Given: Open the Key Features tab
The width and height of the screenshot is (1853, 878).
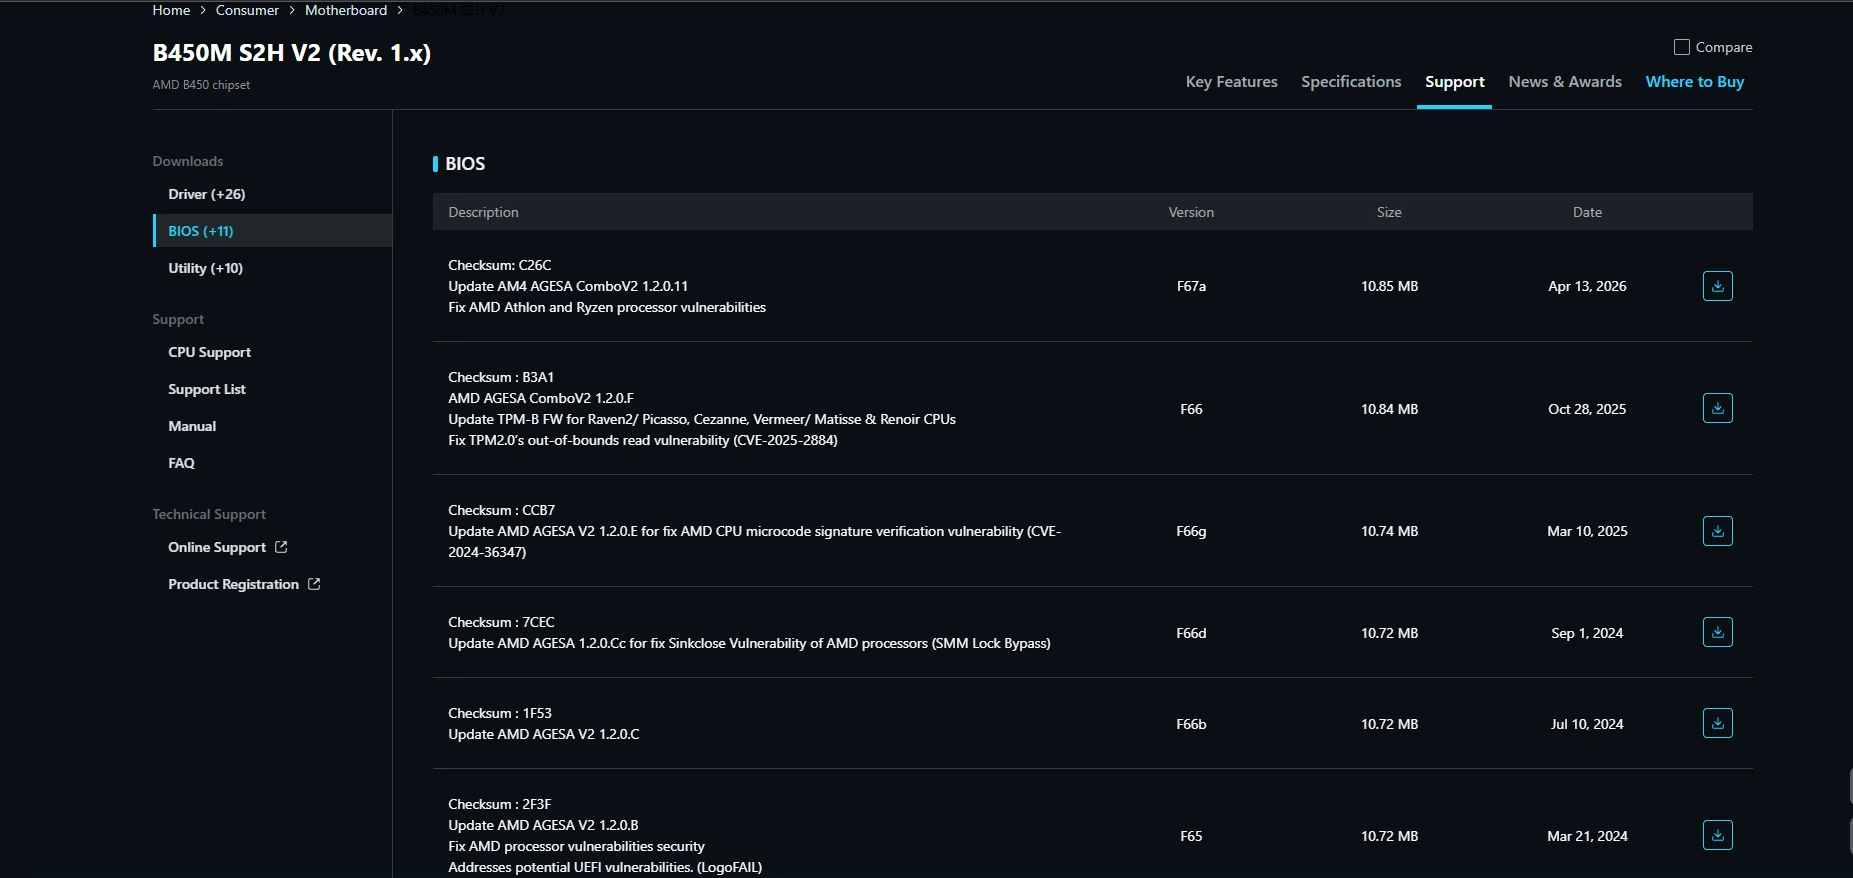Looking at the screenshot, I should click(1231, 82).
